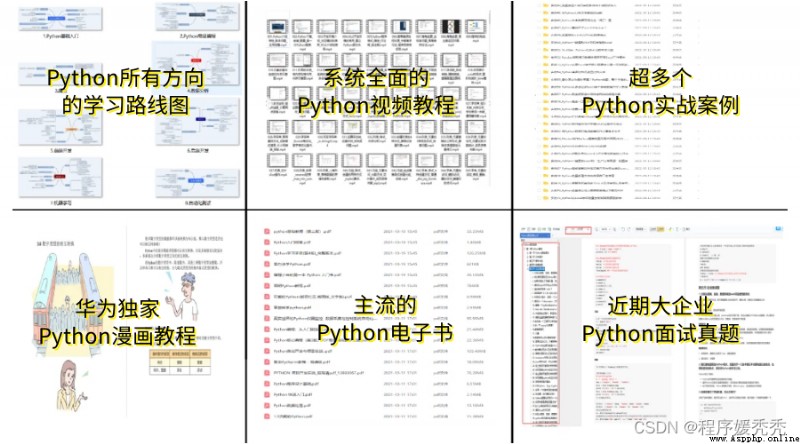Open mind map numbered 9 with blue node
The height and width of the screenshot is (444, 800).
click(x=197, y=182)
